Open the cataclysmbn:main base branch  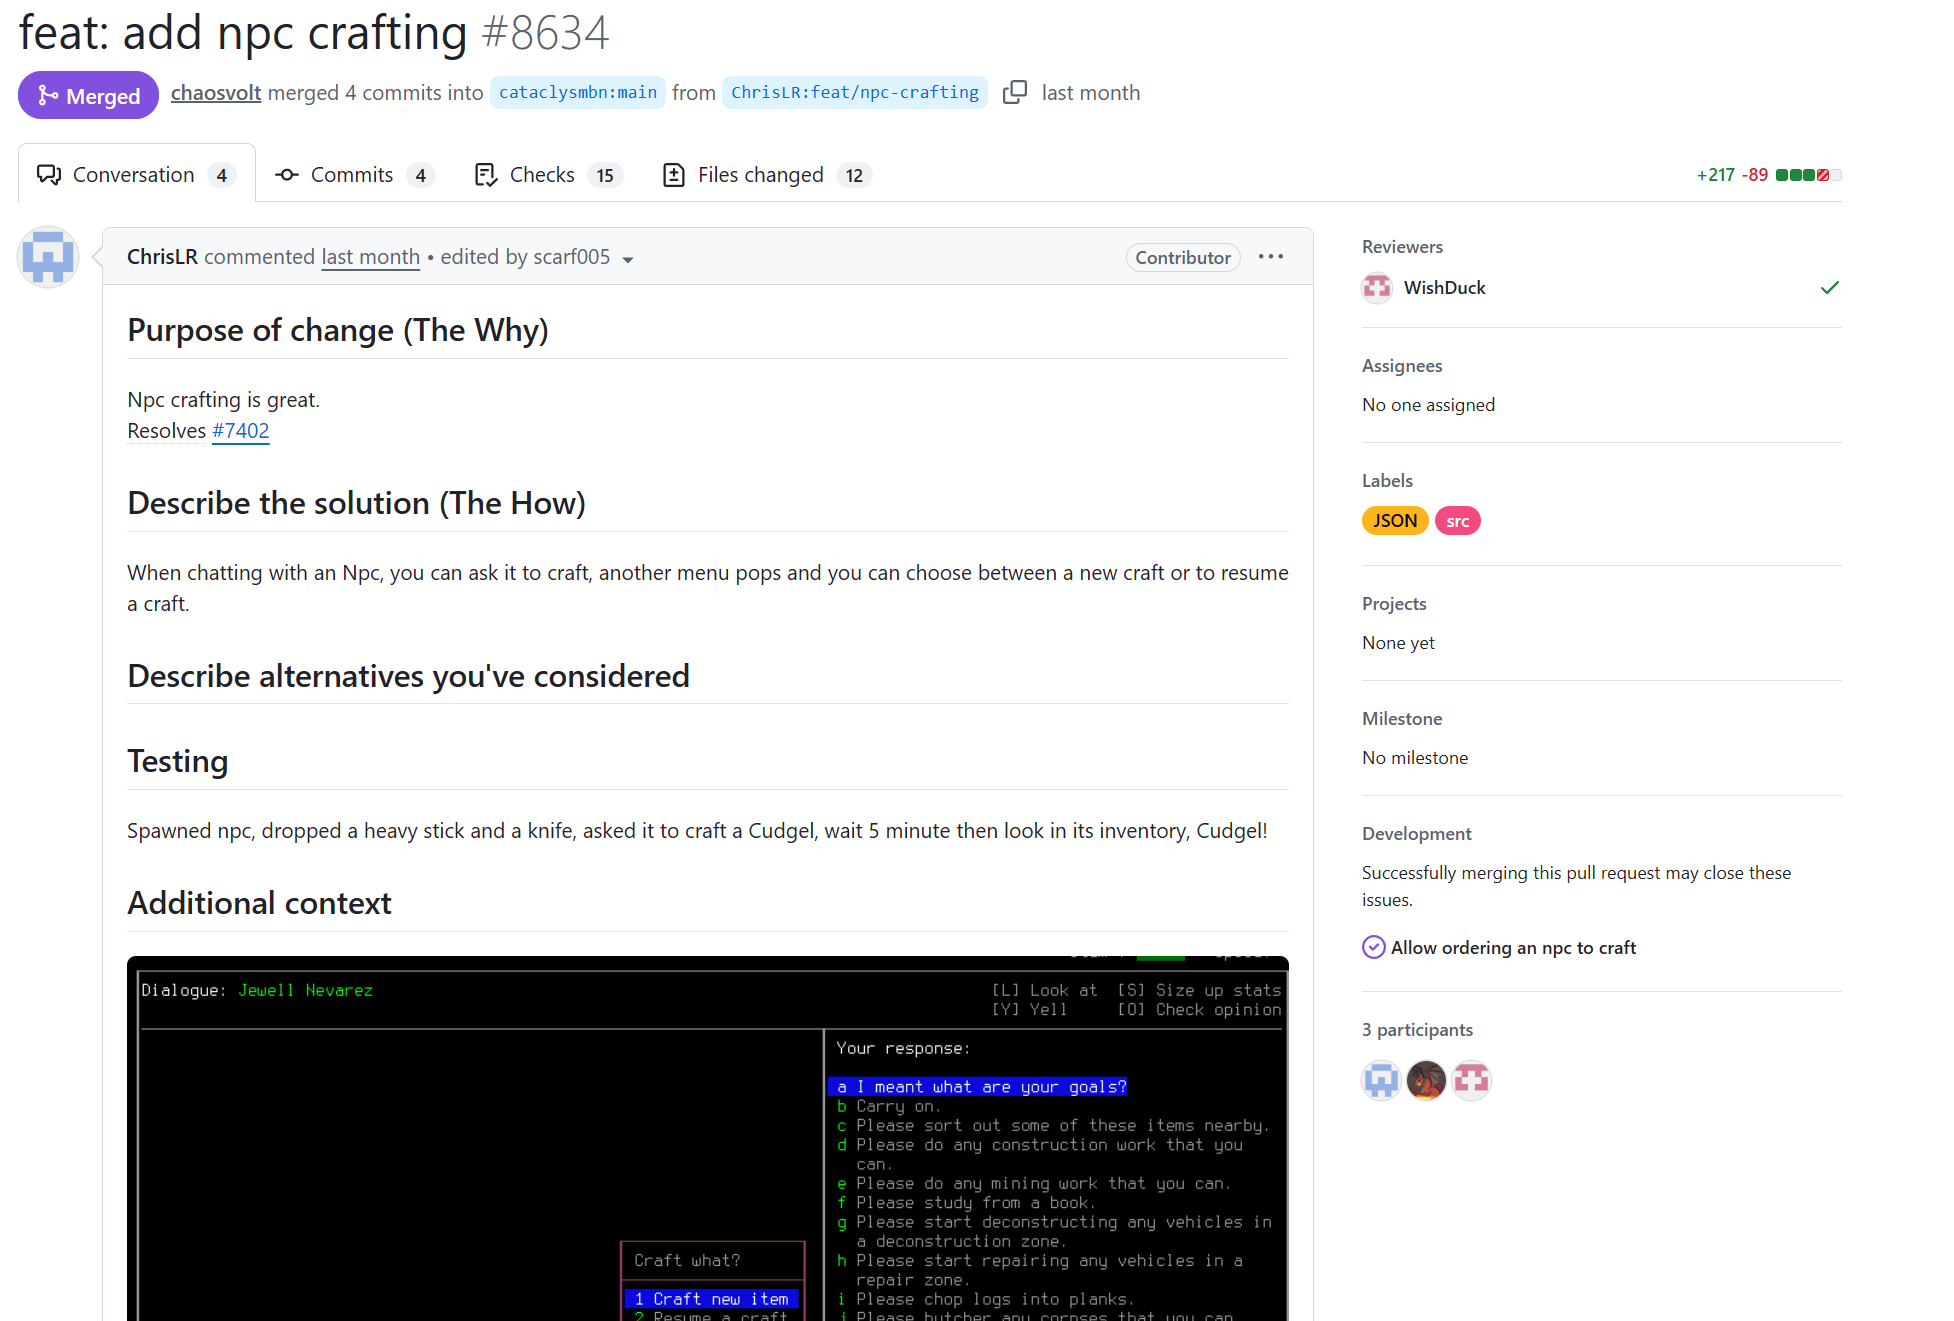pos(578,92)
